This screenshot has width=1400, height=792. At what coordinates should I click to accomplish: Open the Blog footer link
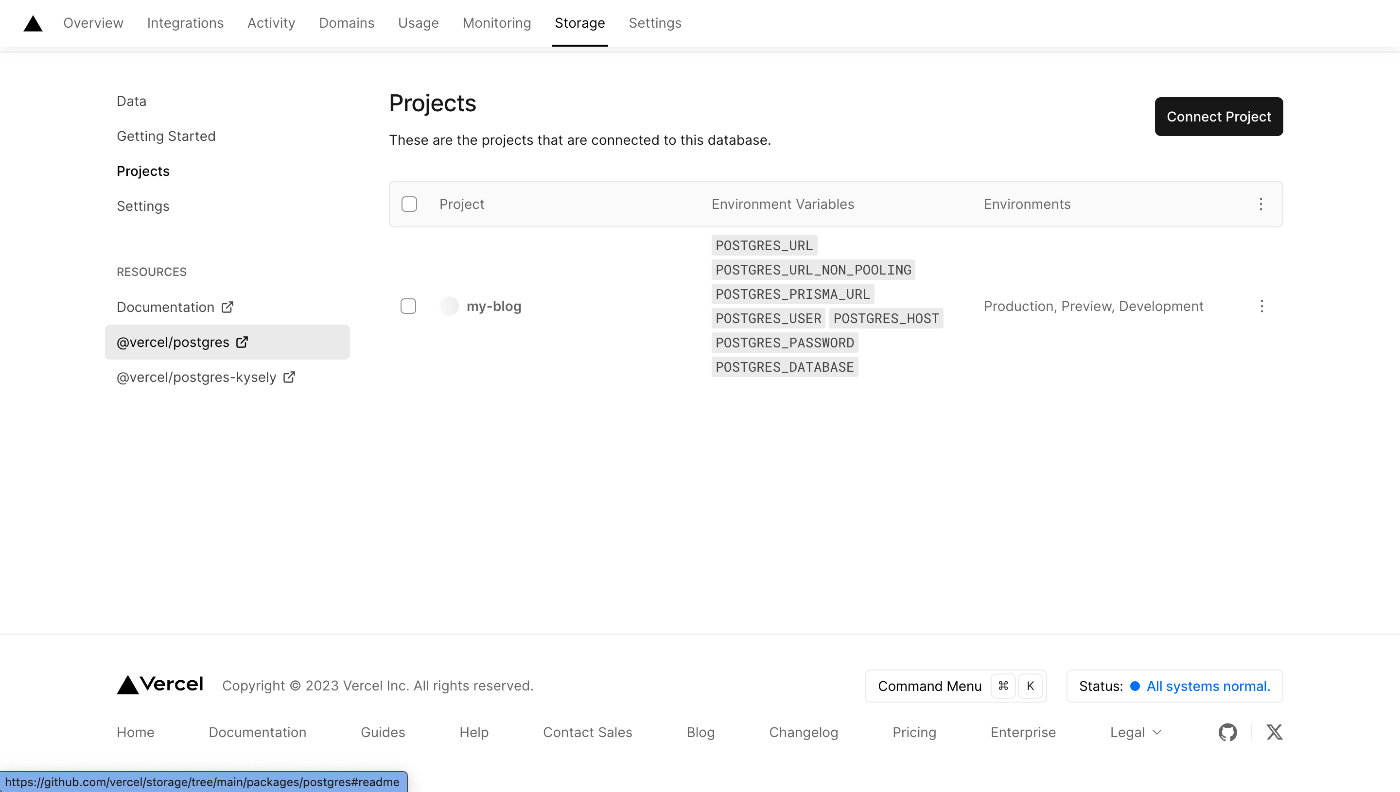pos(701,732)
